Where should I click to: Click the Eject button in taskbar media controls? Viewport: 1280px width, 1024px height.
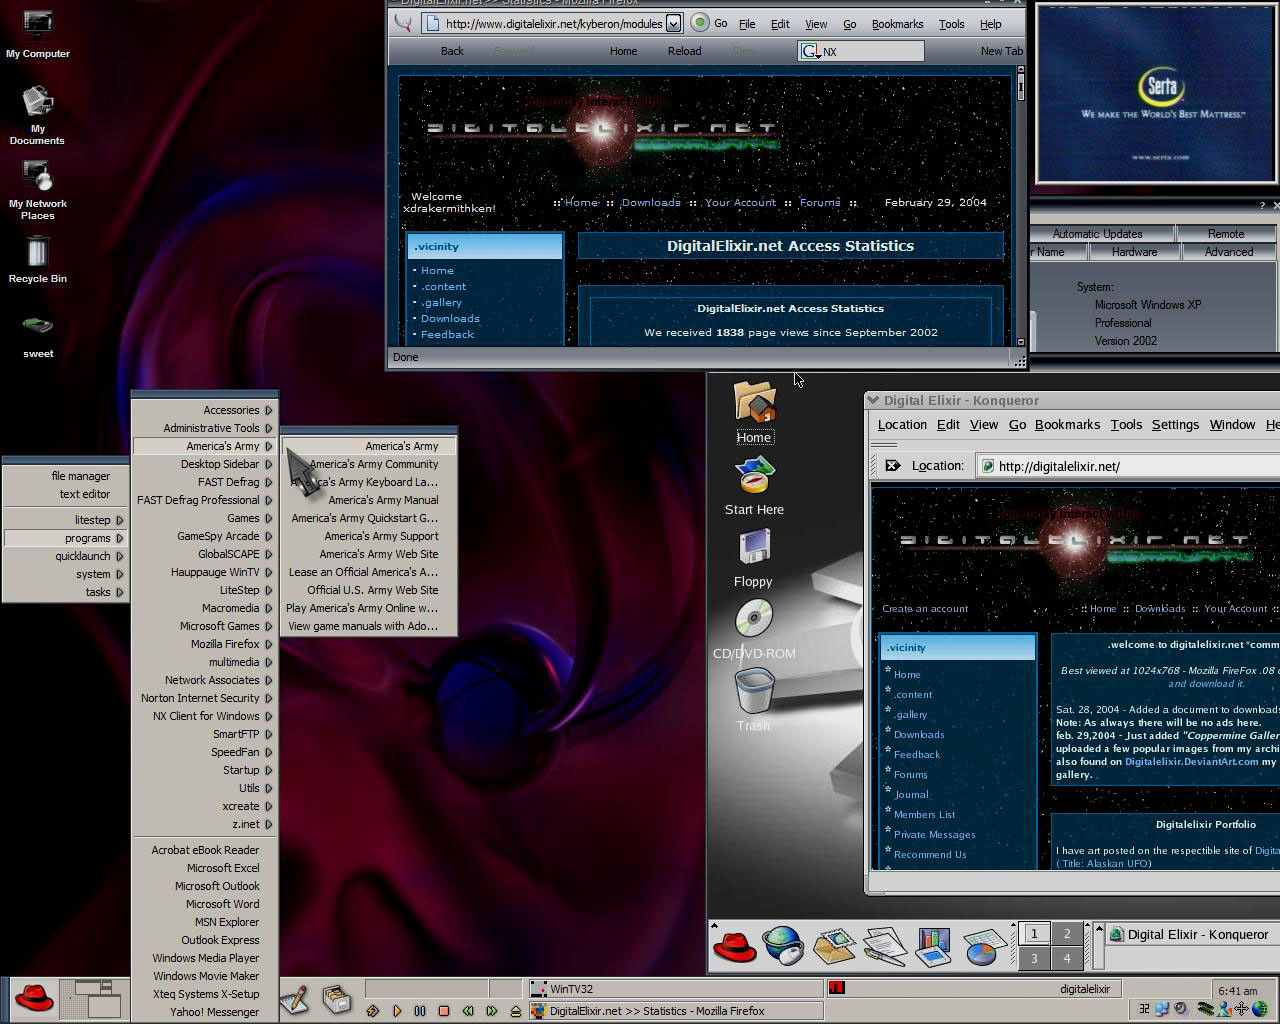pos(515,1011)
